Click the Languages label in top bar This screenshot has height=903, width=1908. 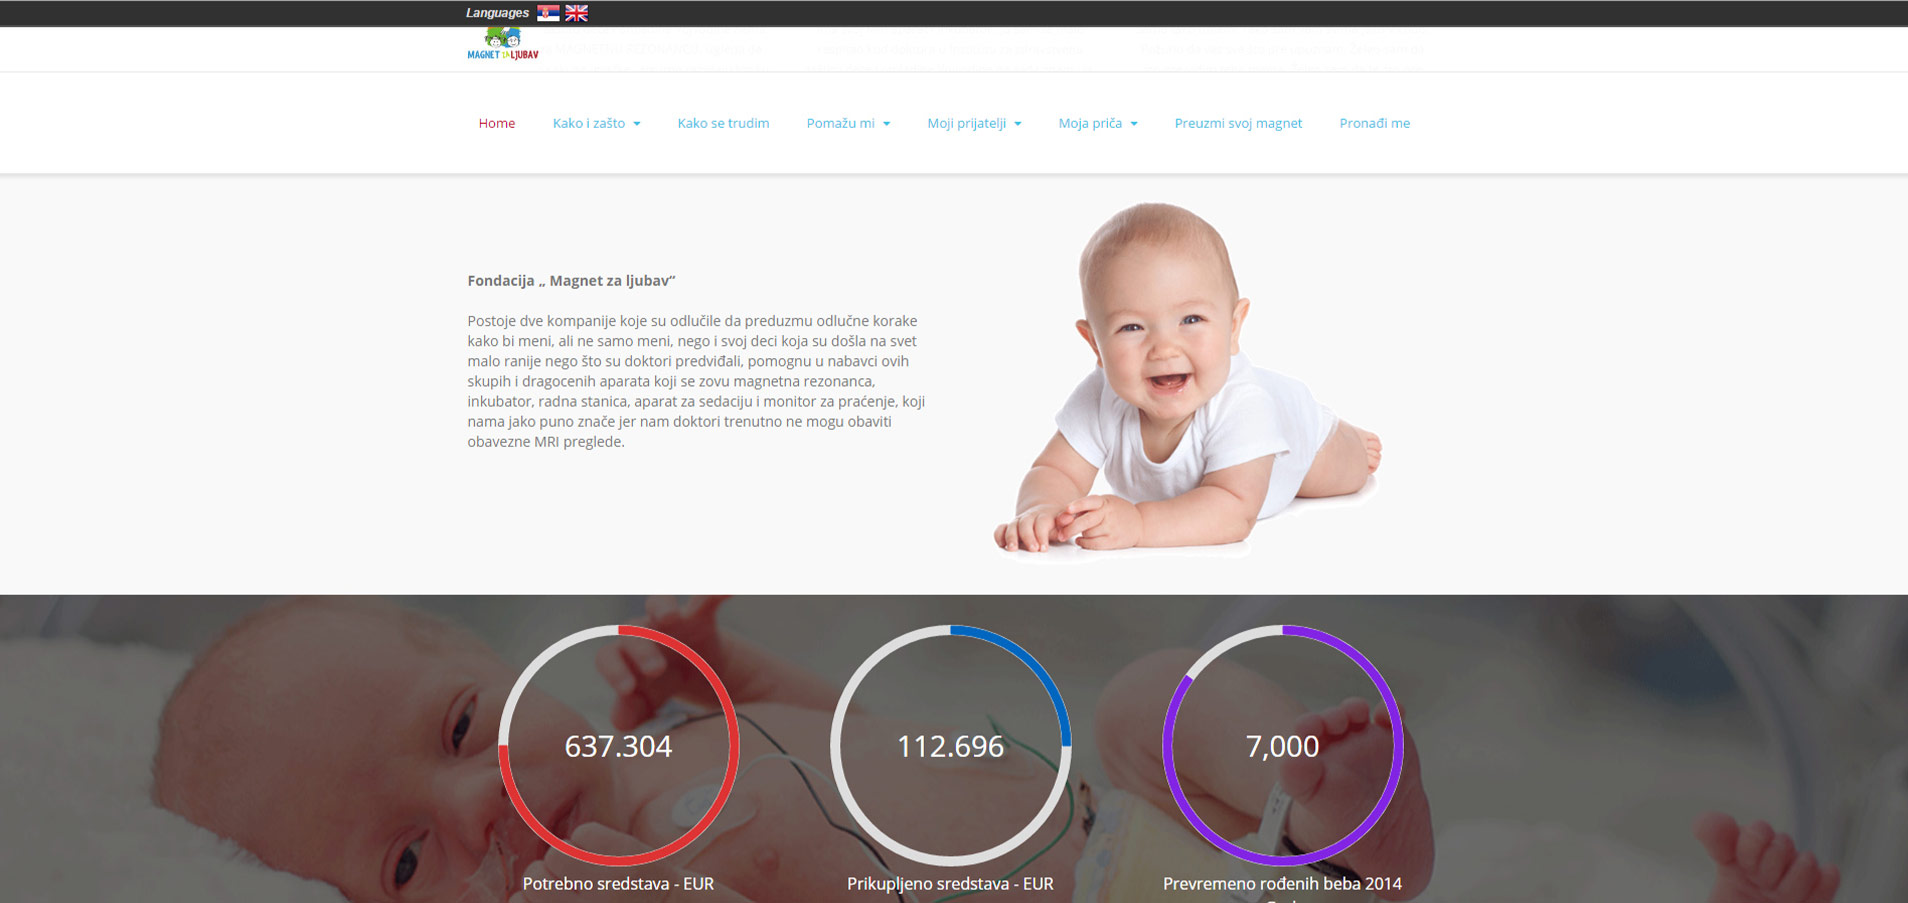click(497, 13)
